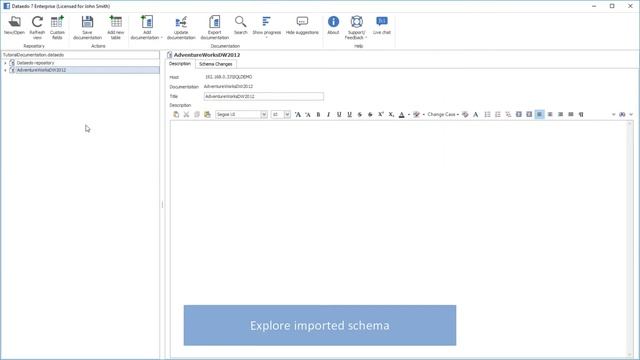
Task: Click Update documentation in the ribbon
Action: click(181, 27)
